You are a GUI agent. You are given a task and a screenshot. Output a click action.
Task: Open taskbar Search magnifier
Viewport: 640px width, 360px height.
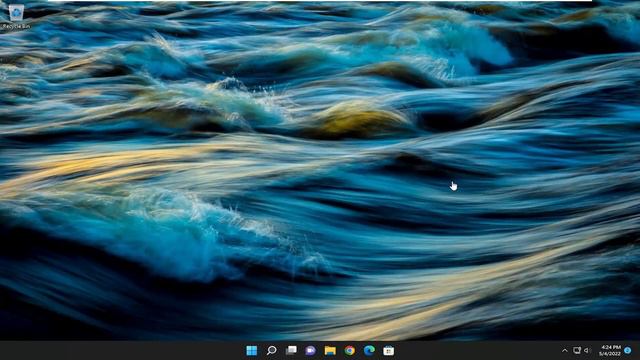point(271,350)
